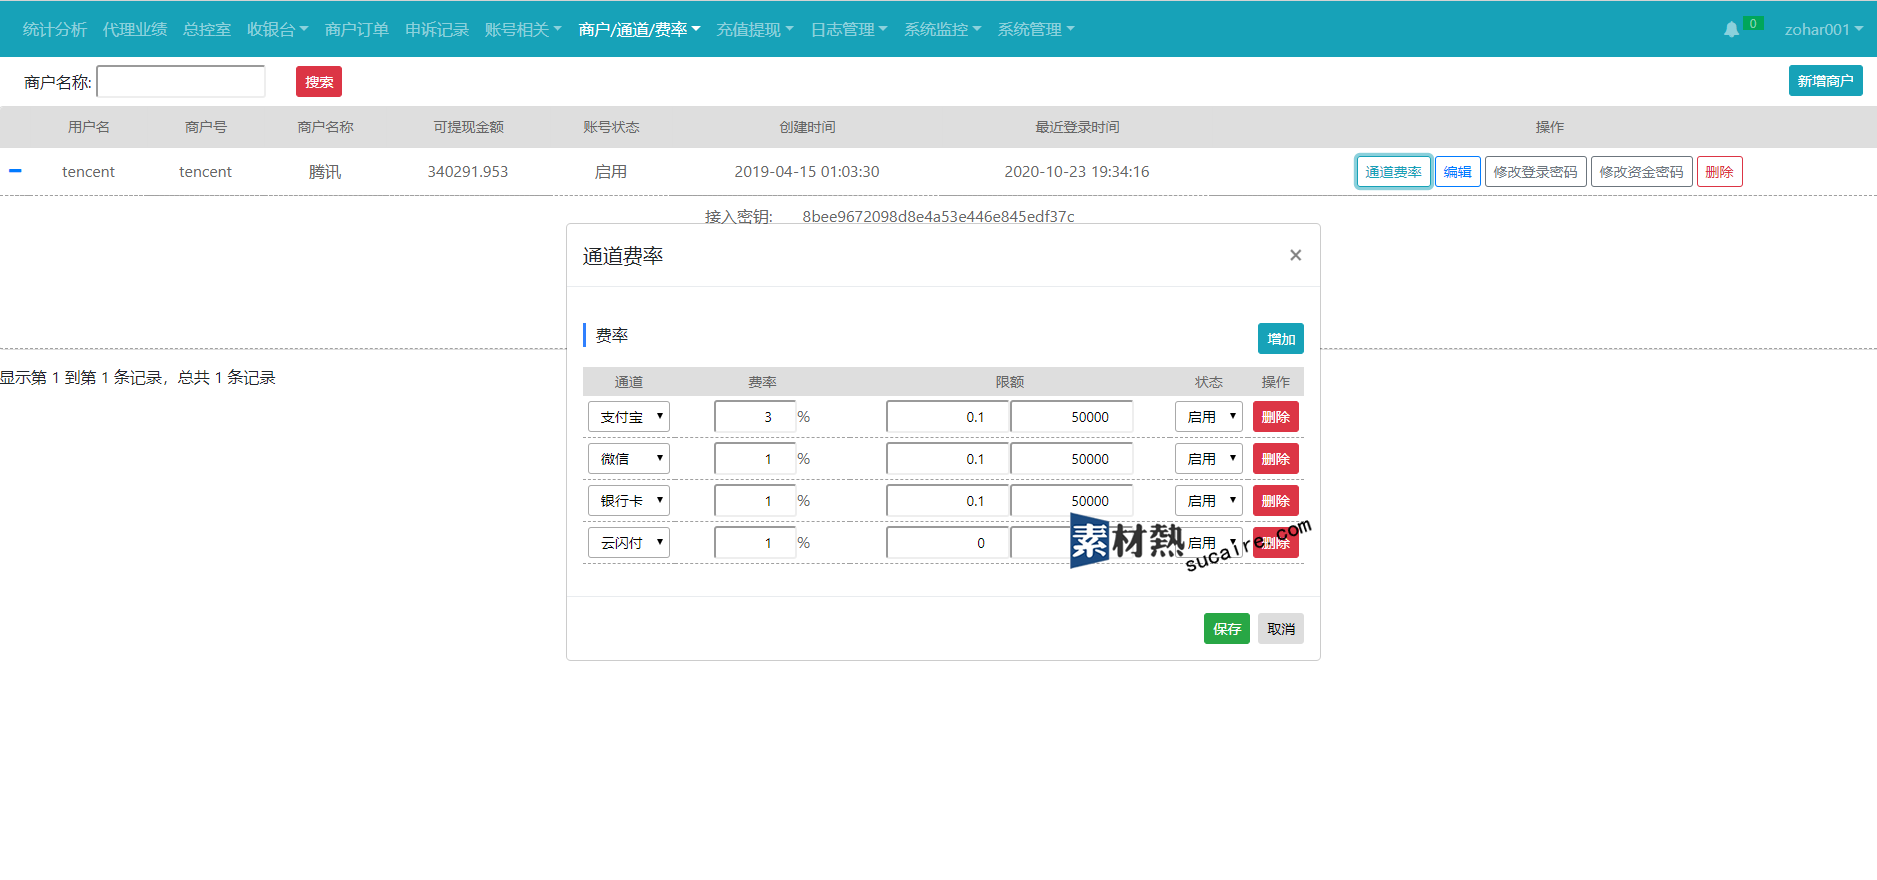Expand the 账号相关 menu
This screenshot has width=1877, height=880.
click(523, 30)
